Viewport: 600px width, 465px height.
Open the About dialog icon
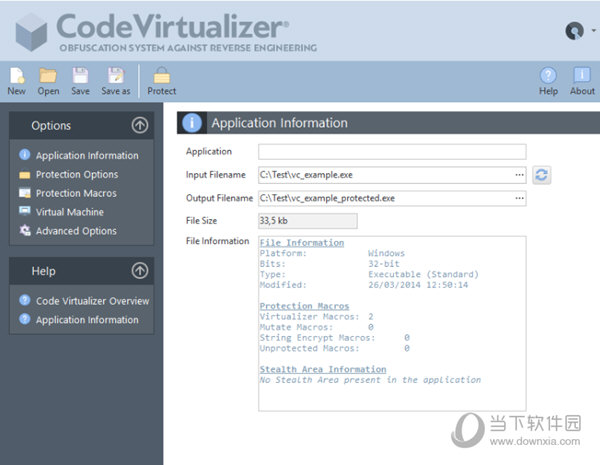tap(582, 75)
